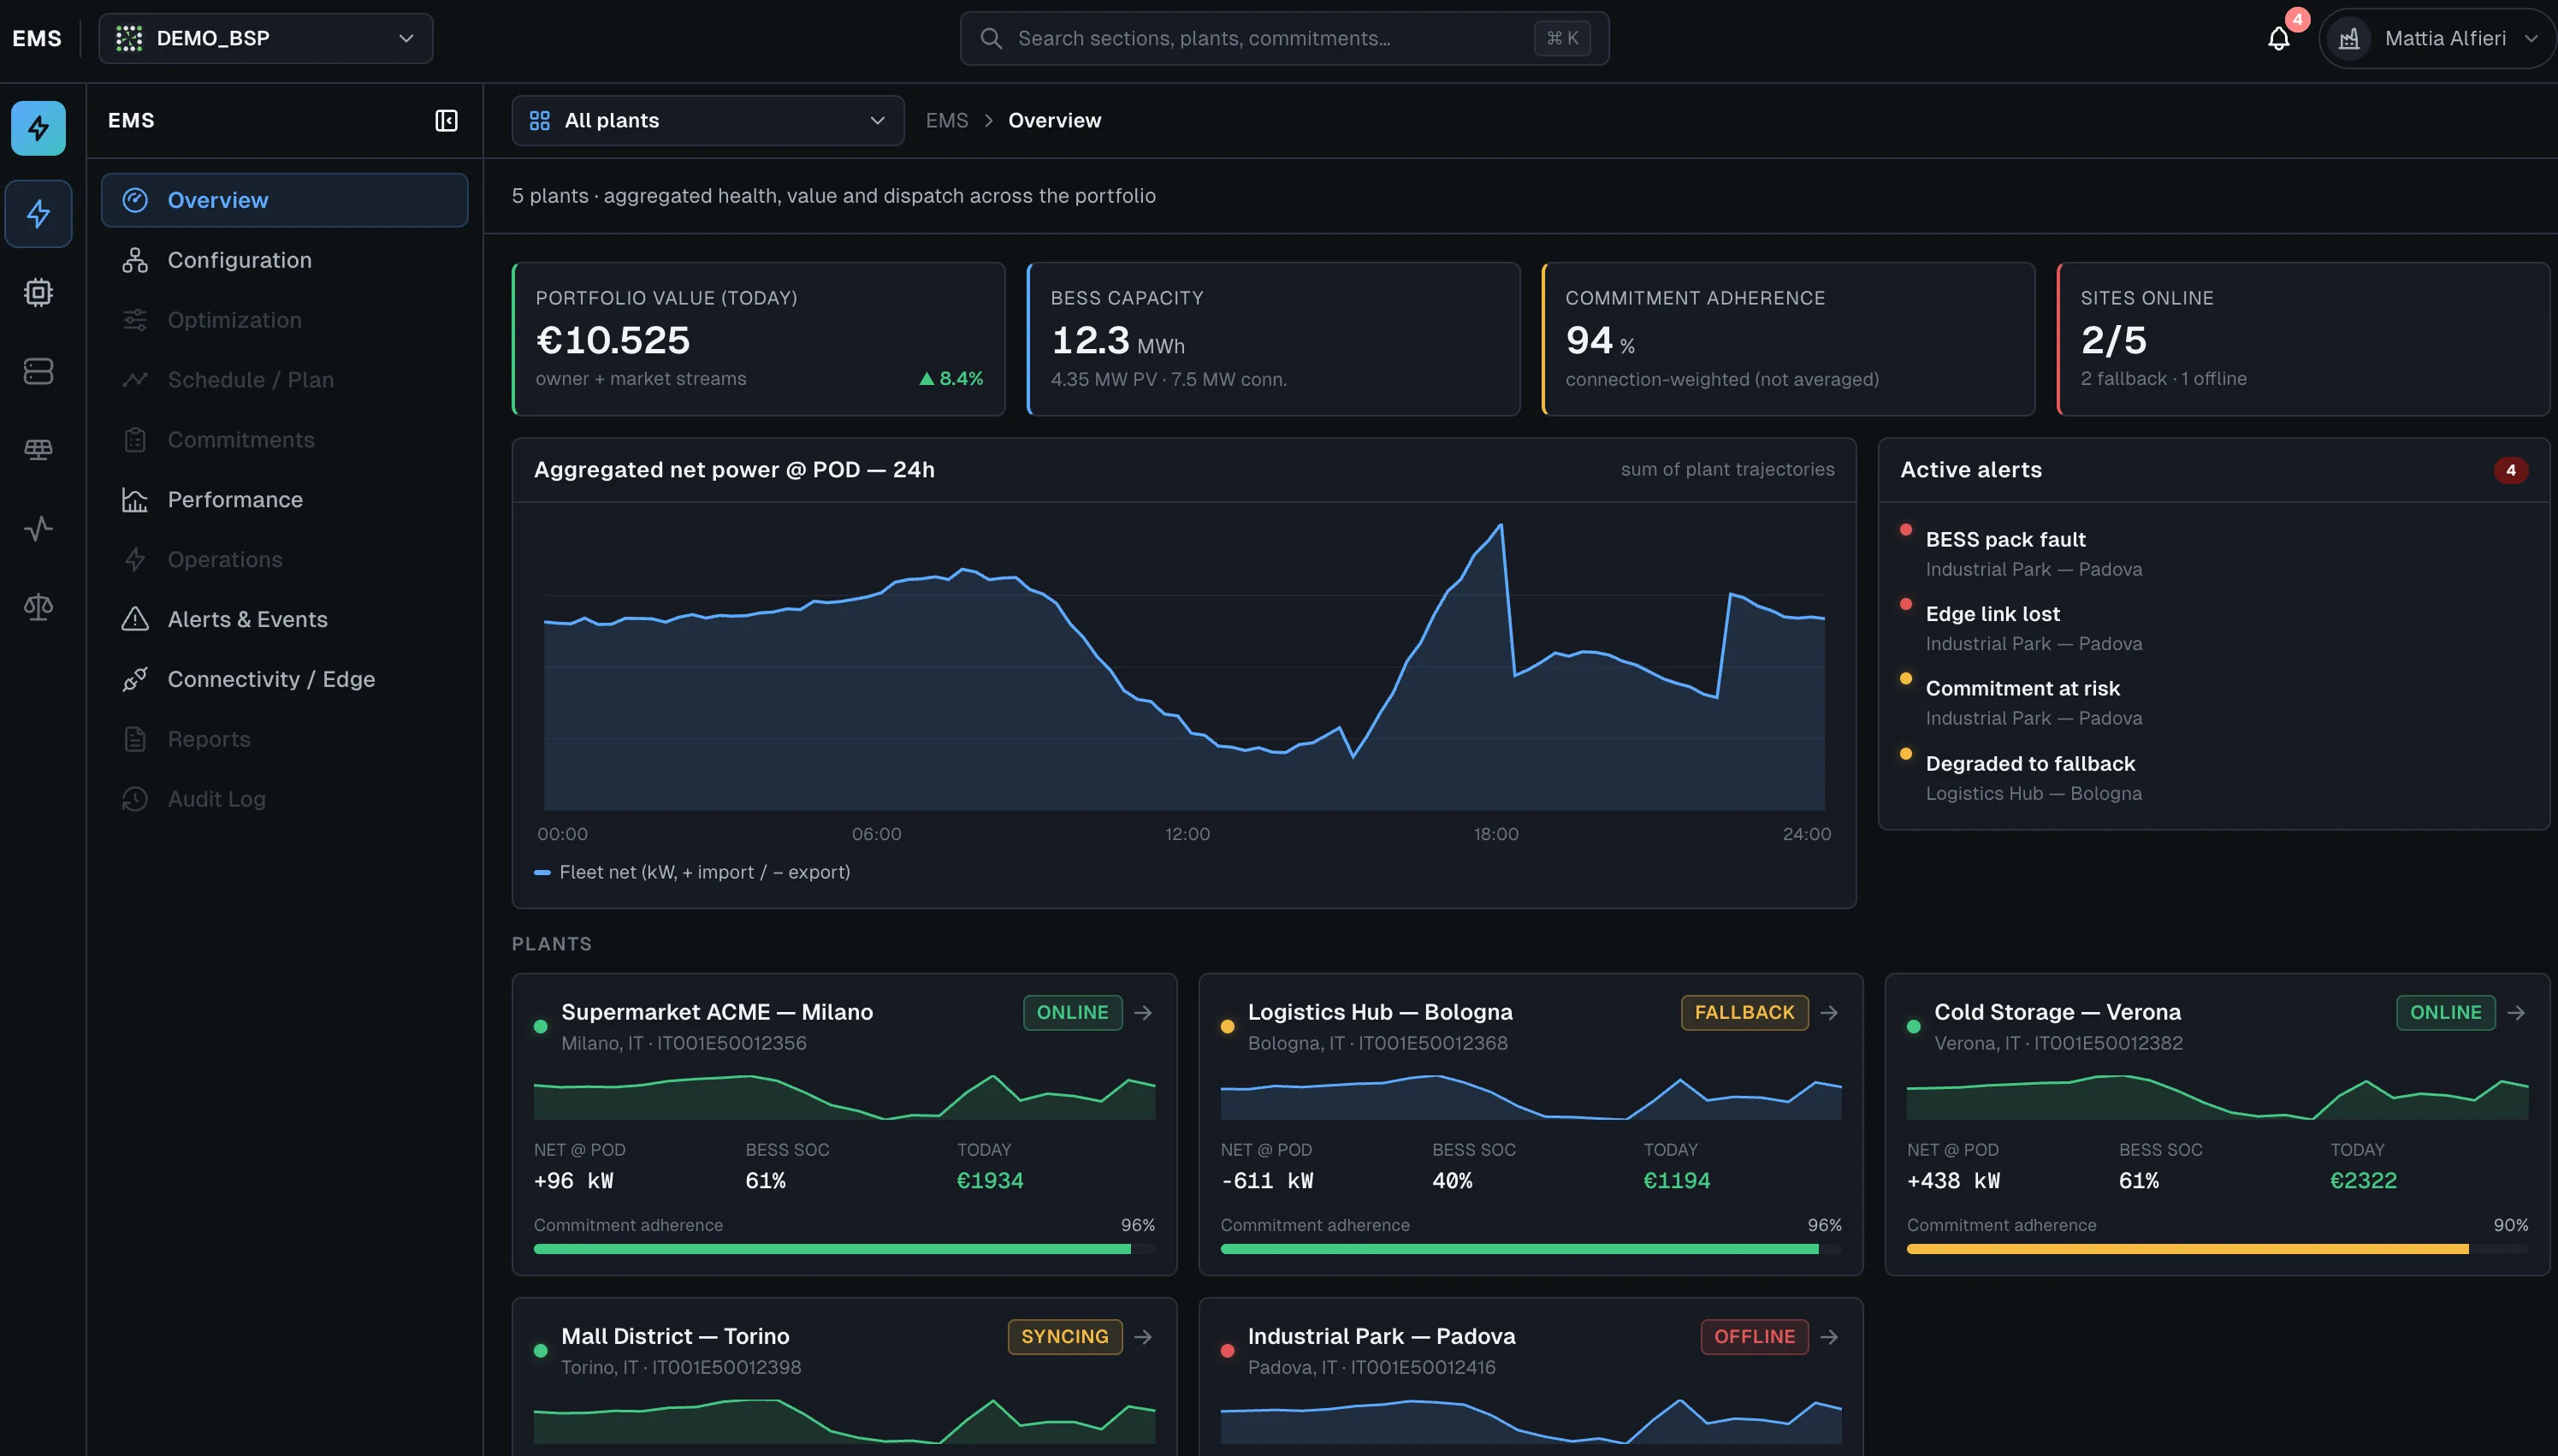Click the search magnifier icon
Screen dimensions: 2558x1456
(991, 38)
